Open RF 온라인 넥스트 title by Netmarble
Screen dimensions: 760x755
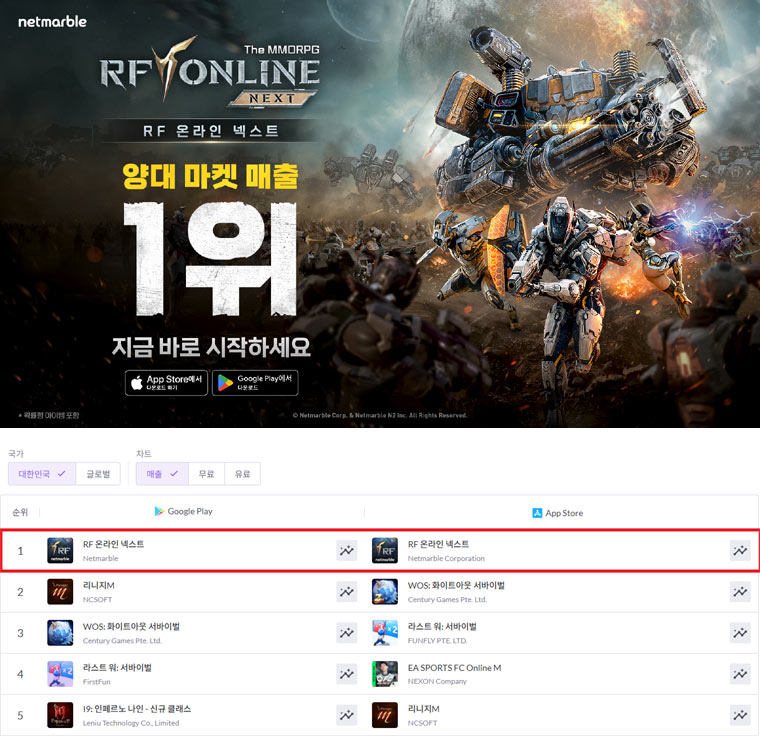pyautogui.click(x=113, y=544)
